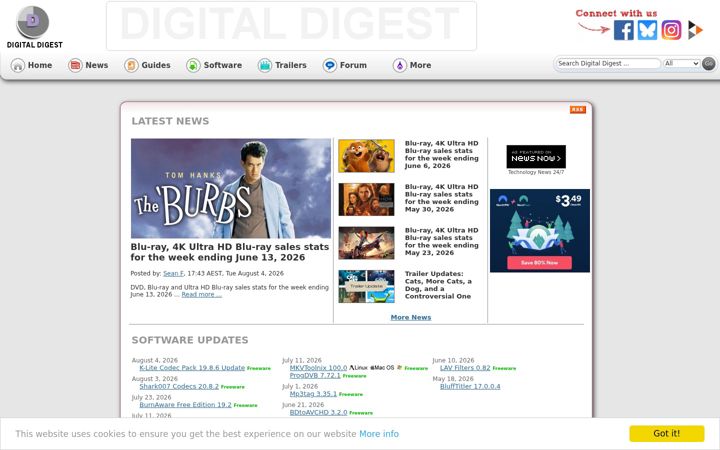Open the search category All dropdown
The width and height of the screenshot is (720, 450).
(681, 63)
